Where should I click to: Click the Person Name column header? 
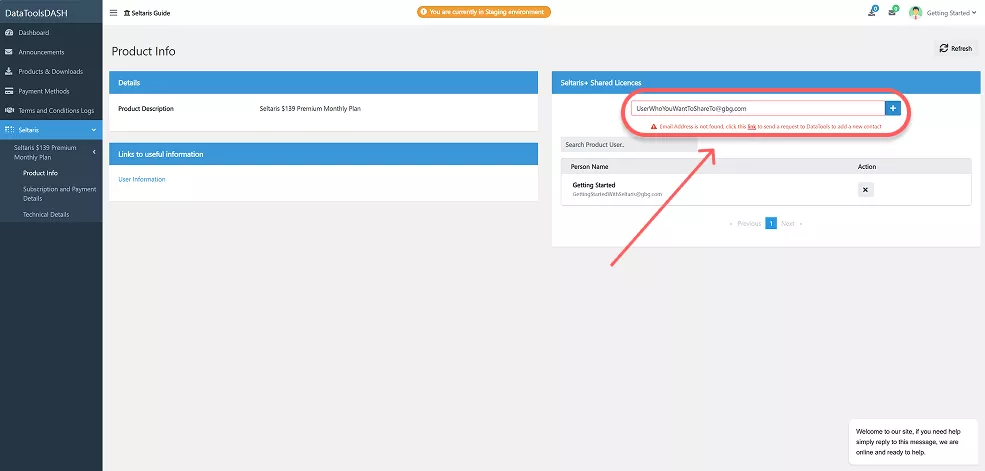[x=589, y=166]
